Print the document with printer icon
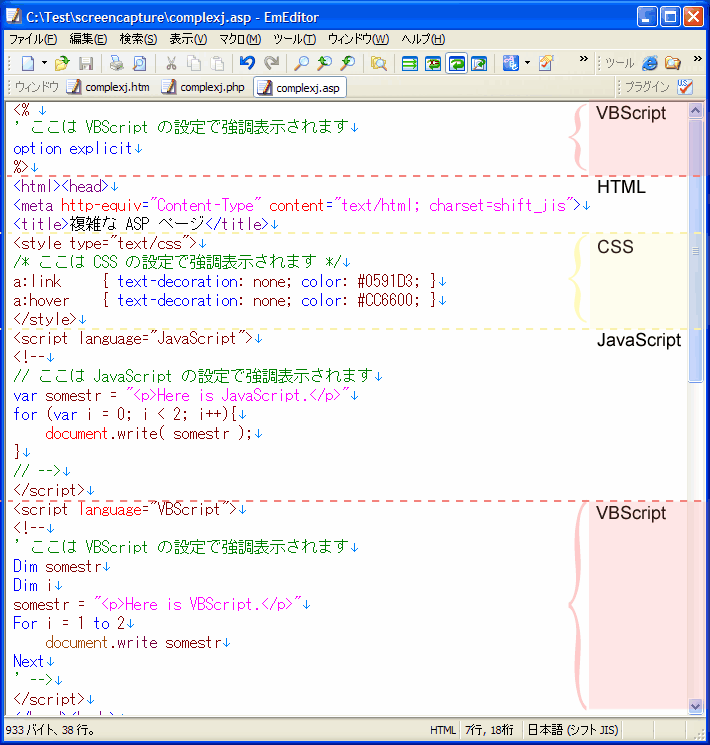The height and width of the screenshot is (745, 710). 116,63
